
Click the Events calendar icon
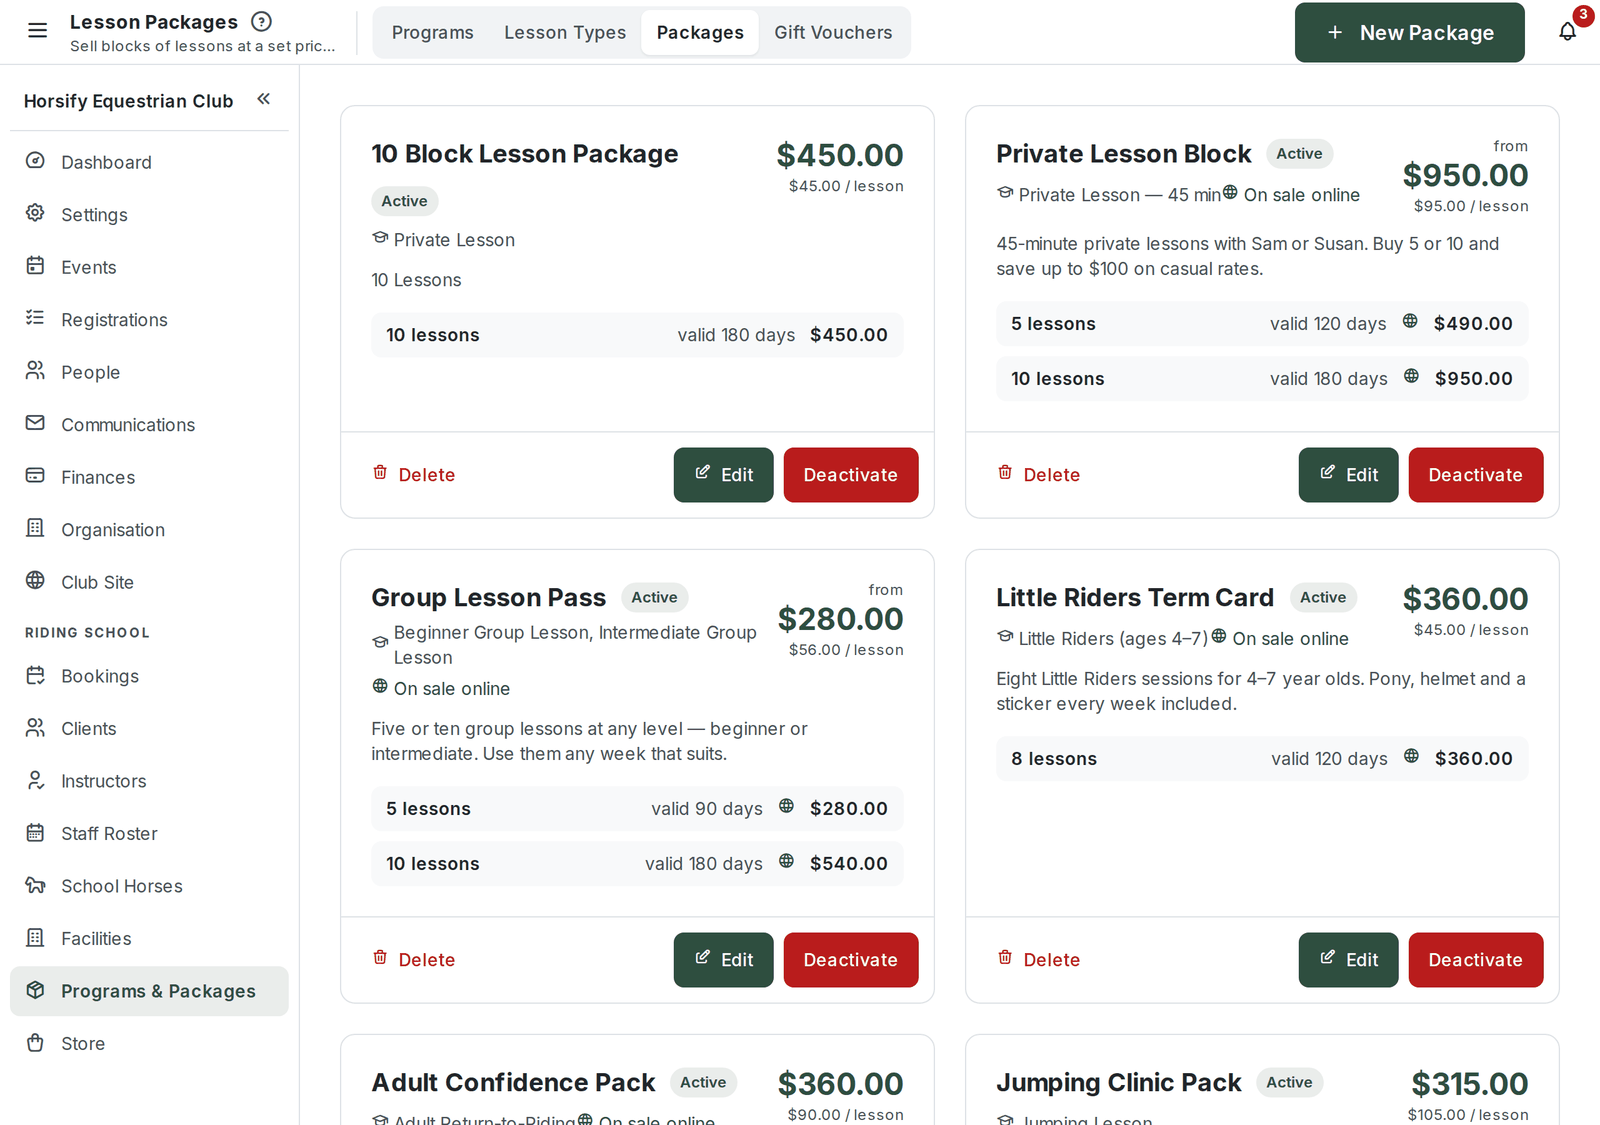(x=35, y=266)
